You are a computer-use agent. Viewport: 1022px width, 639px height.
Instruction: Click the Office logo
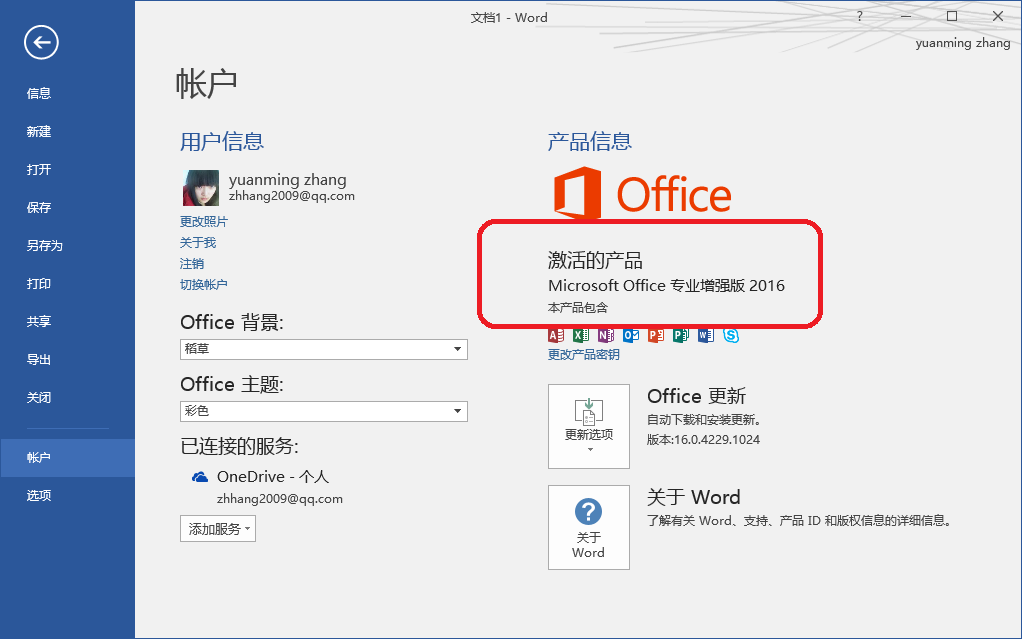(642, 192)
